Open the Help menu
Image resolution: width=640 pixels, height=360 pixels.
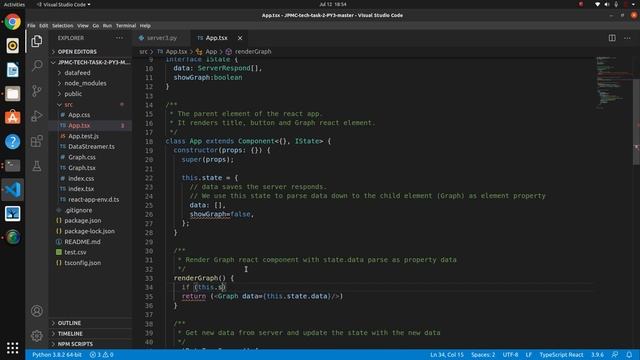coord(145,26)
